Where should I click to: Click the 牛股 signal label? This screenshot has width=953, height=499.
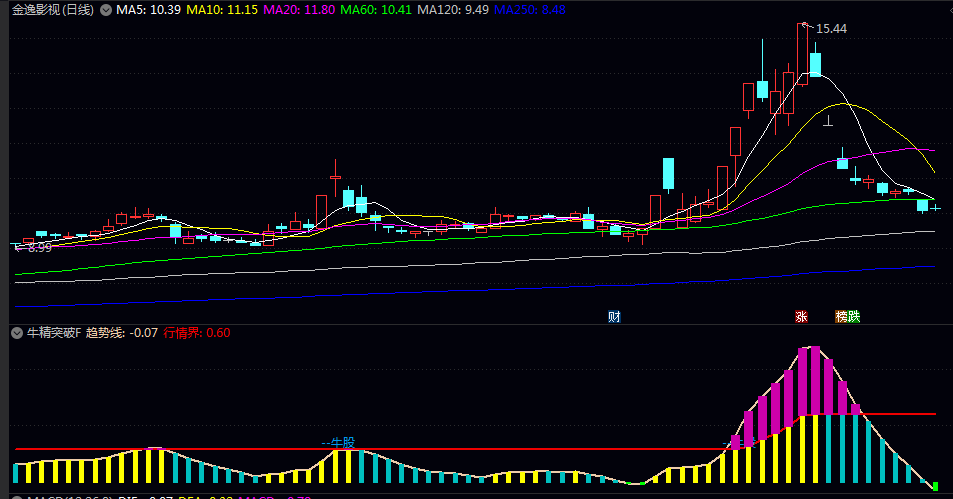click(x=343, y=441)
